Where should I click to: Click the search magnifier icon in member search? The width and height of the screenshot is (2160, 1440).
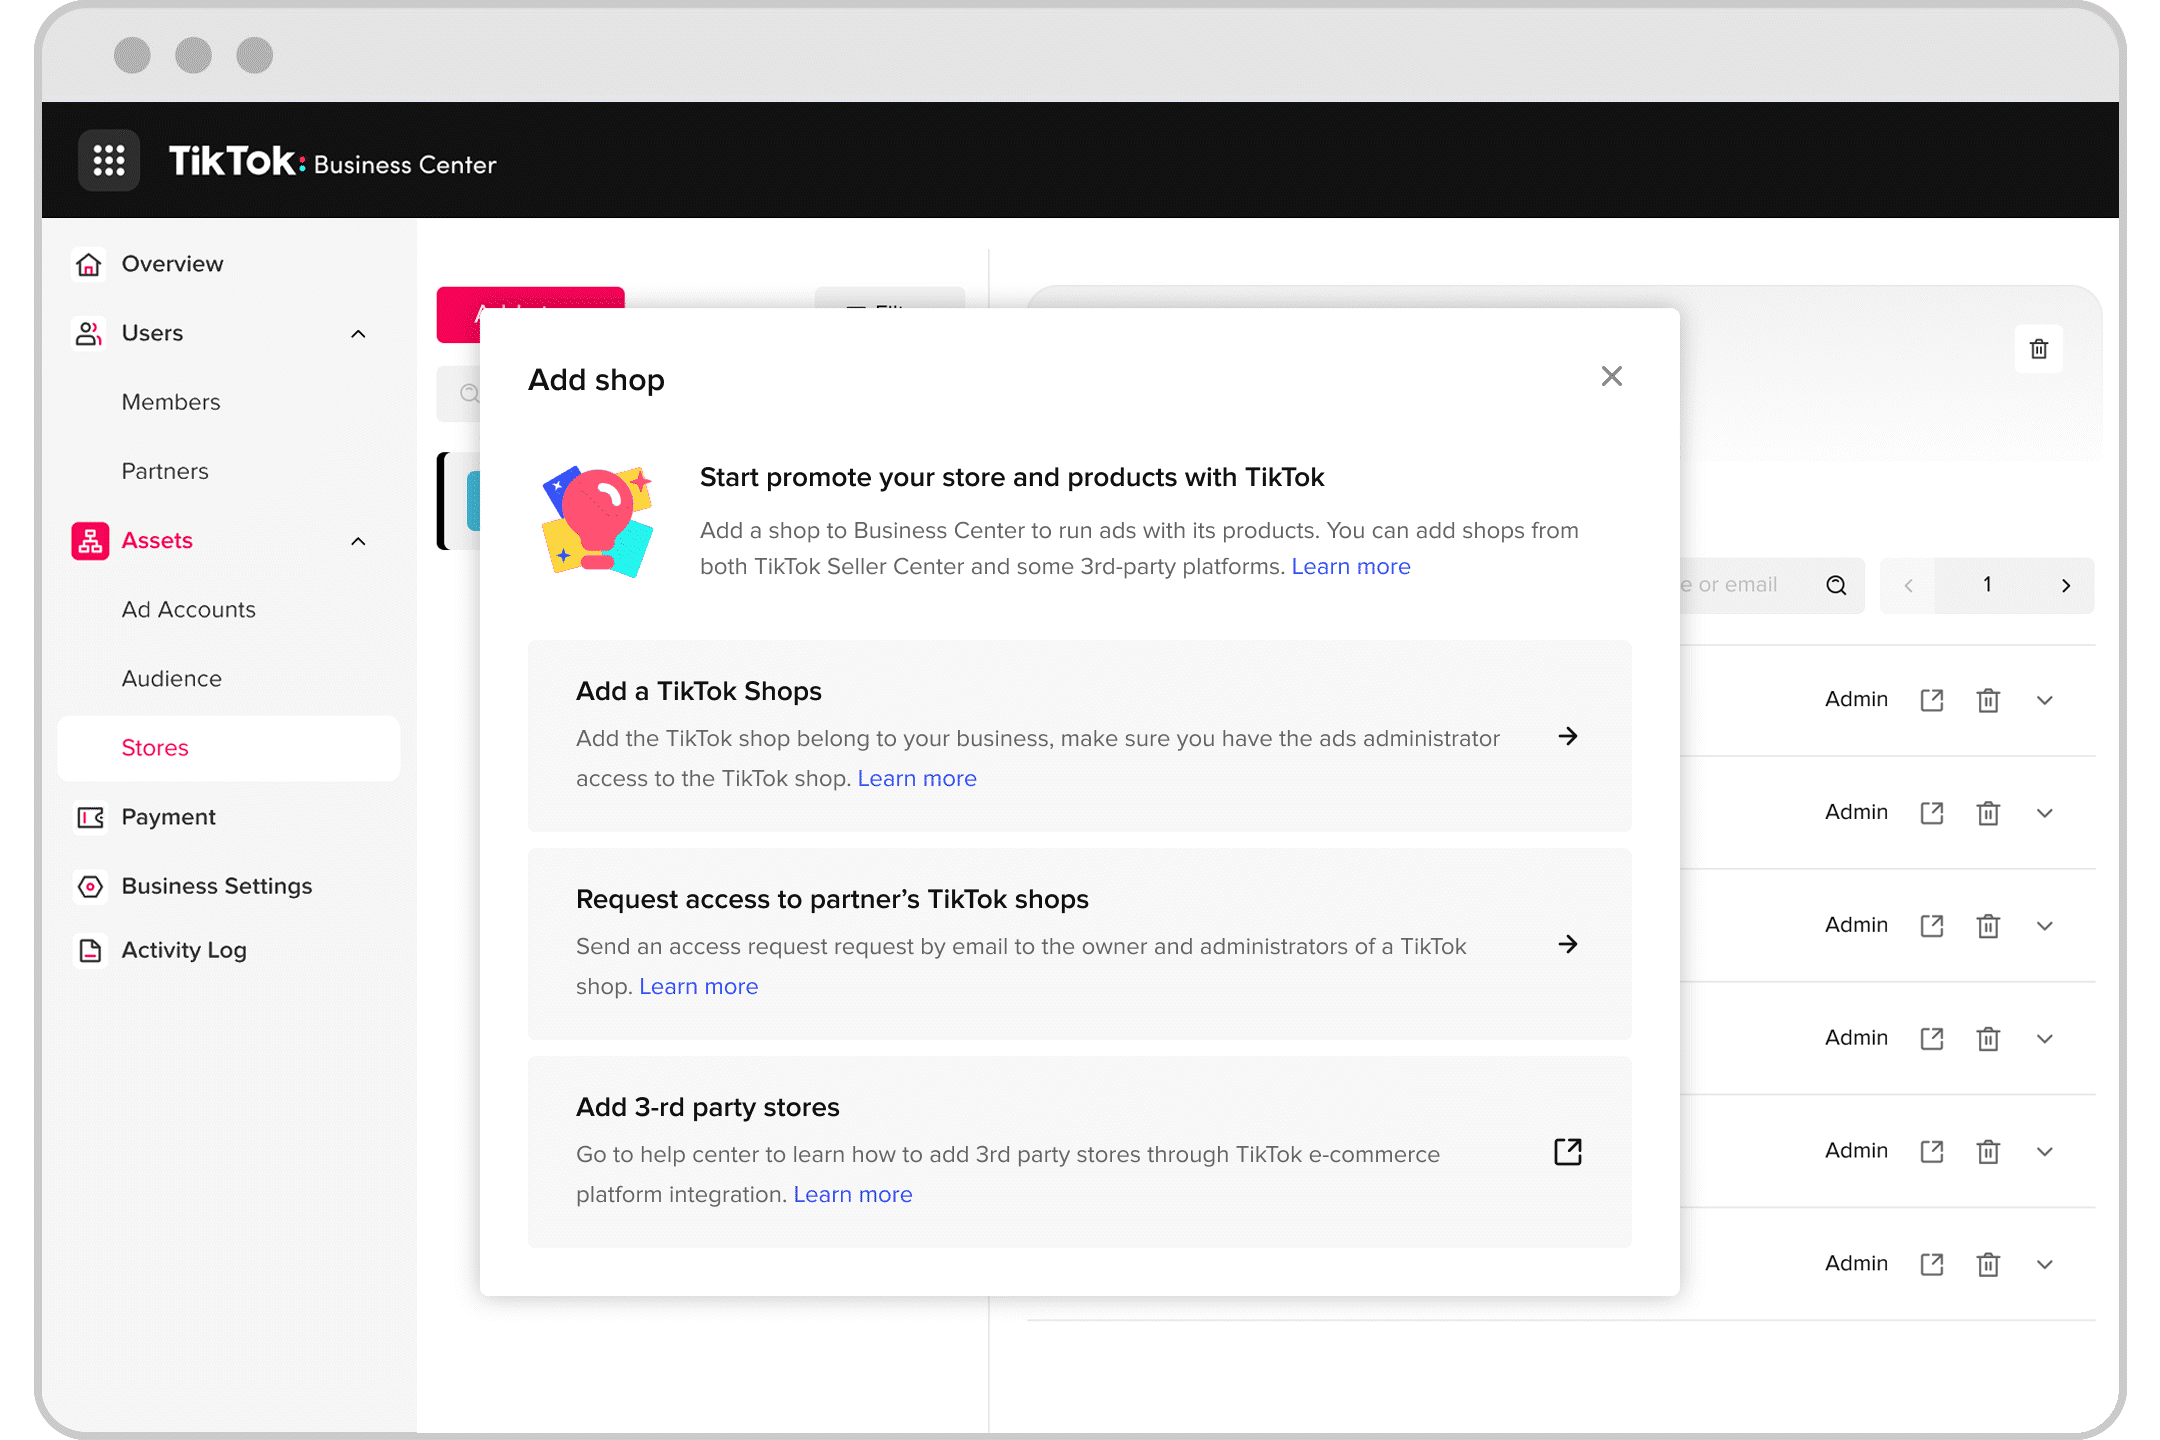point(1837,585)
